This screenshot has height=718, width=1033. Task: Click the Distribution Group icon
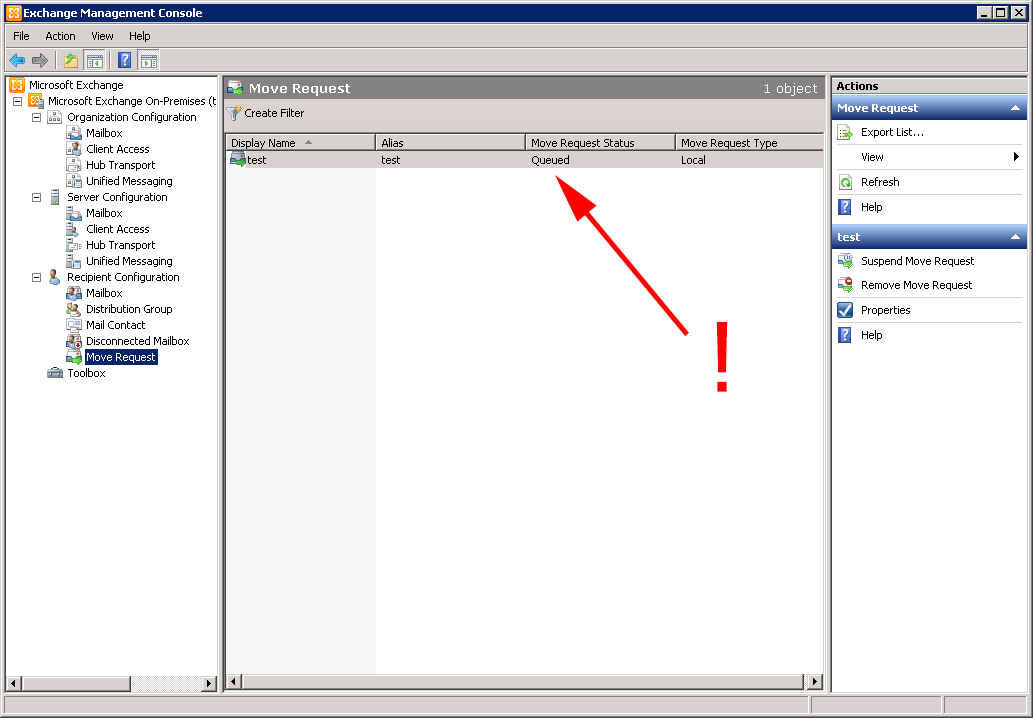[x=74, y=309]
